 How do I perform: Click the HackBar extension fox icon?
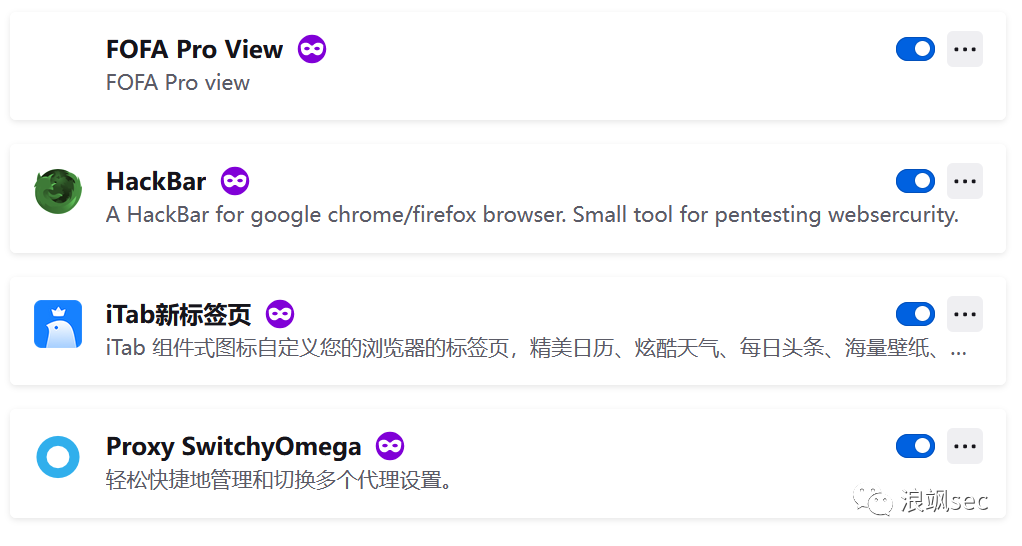58,192
